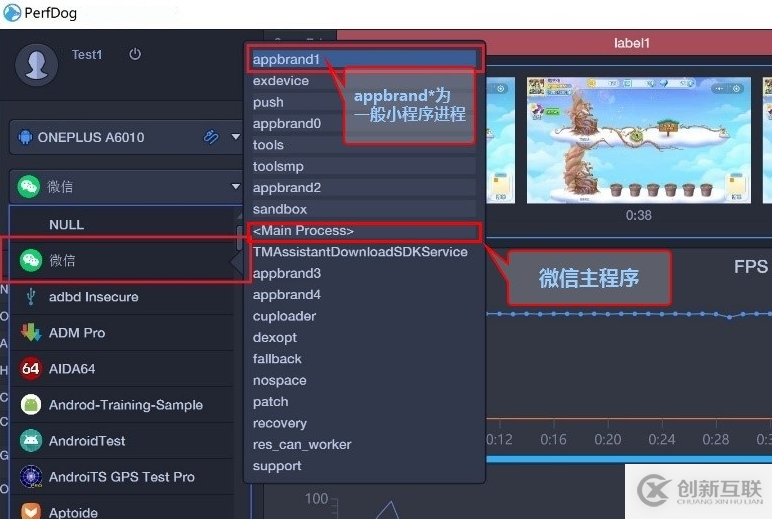Viewport: 772px width, 519px height.
Task: Click the Androd-Training-Sample app icon
Action: (31, 405)
